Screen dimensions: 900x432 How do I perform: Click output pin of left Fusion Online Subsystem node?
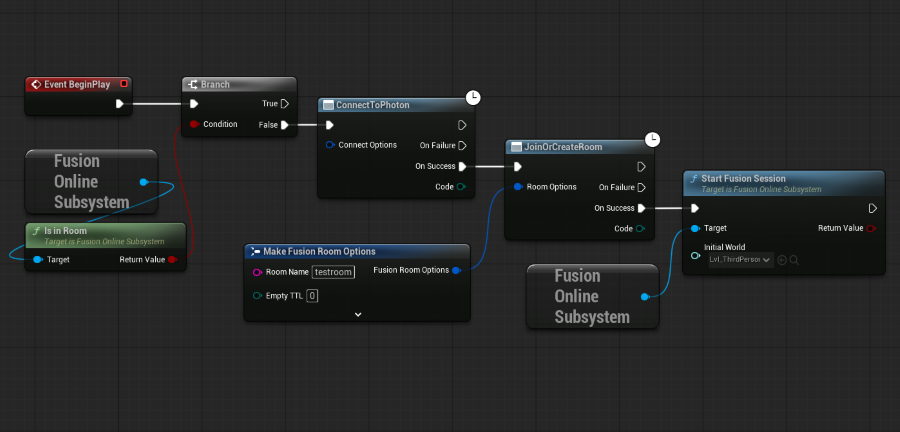click(x=143, y=182)
